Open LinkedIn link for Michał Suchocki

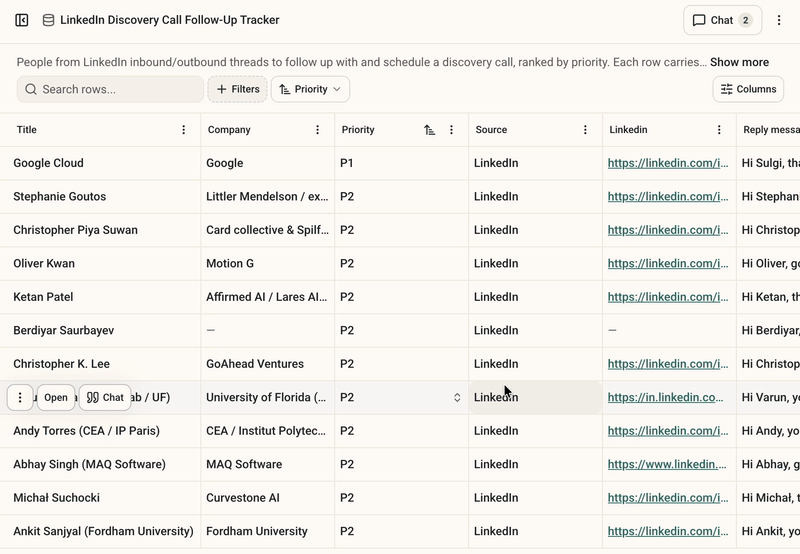[668, 498]
